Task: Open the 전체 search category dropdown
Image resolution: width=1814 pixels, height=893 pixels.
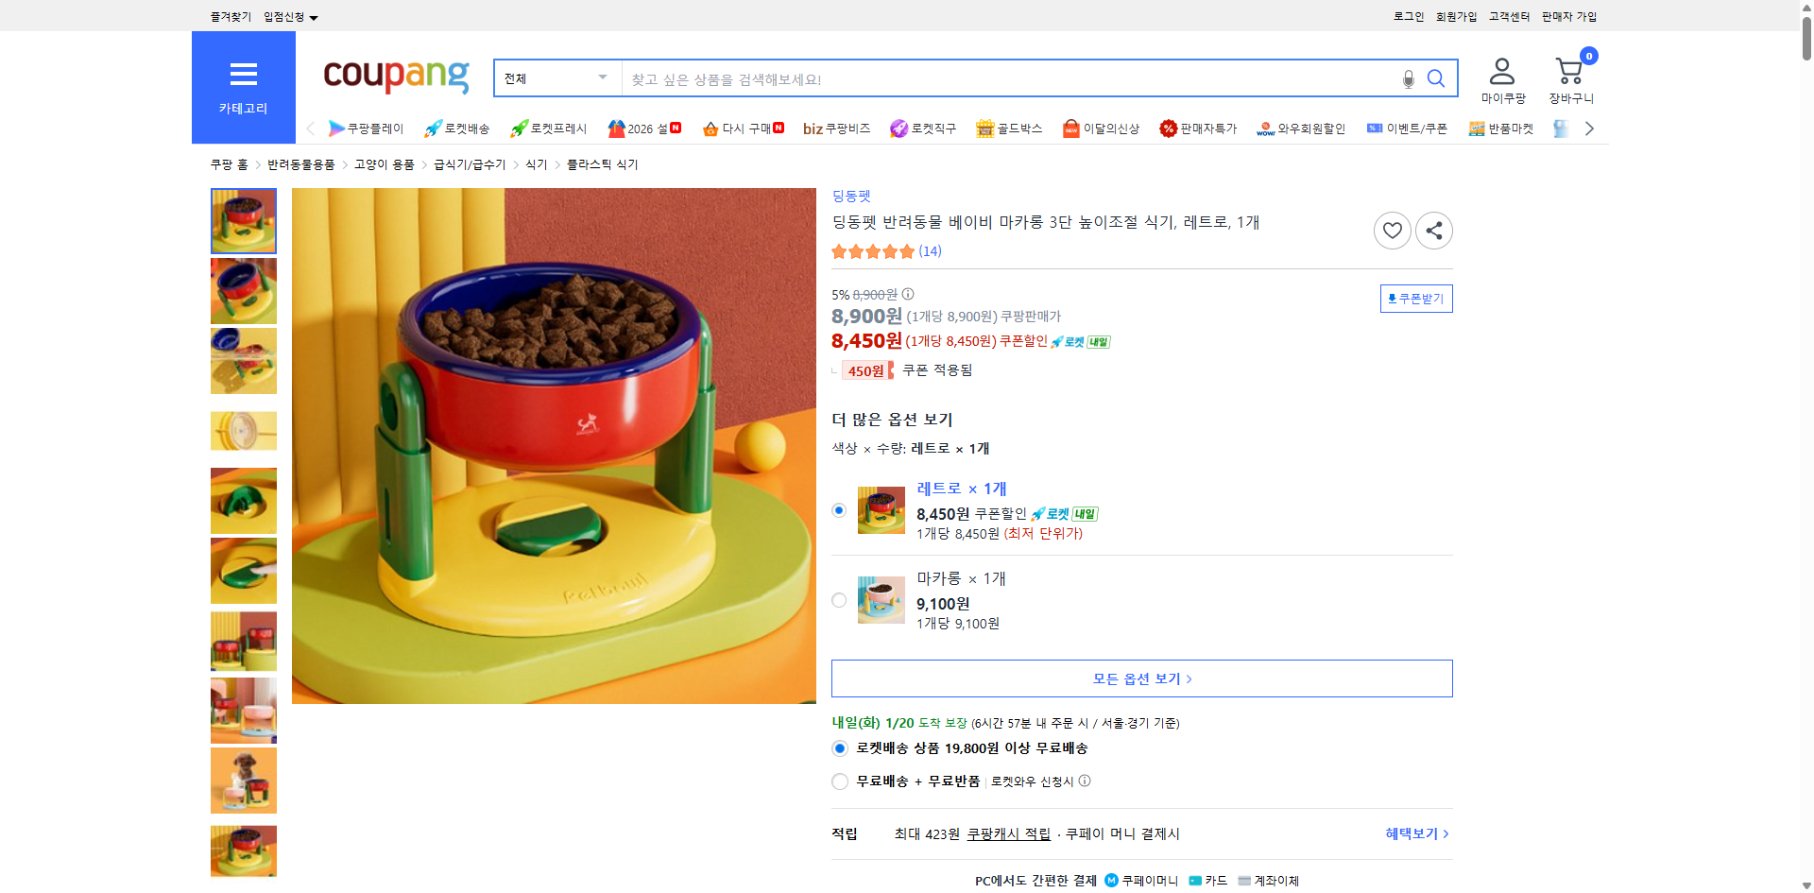Action: point(556,78)
